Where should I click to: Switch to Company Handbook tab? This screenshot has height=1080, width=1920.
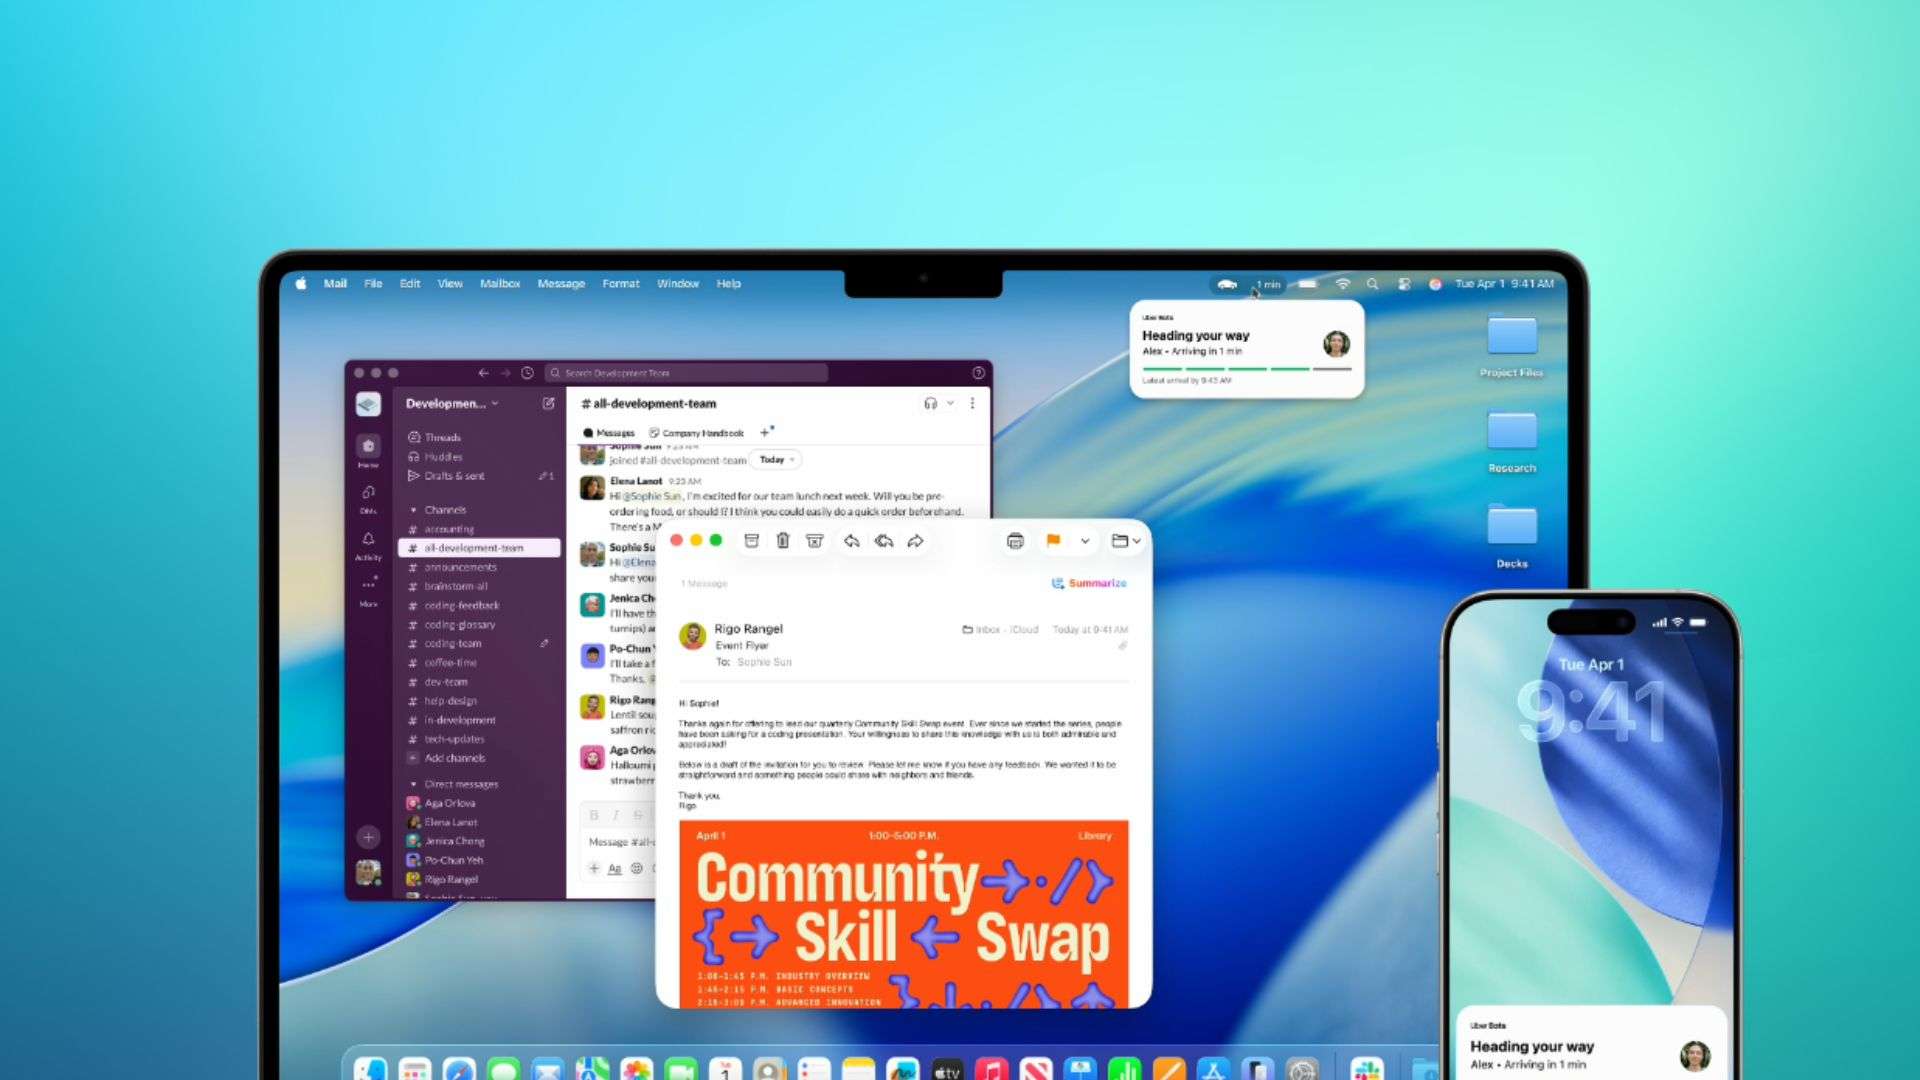coord(697,433)
